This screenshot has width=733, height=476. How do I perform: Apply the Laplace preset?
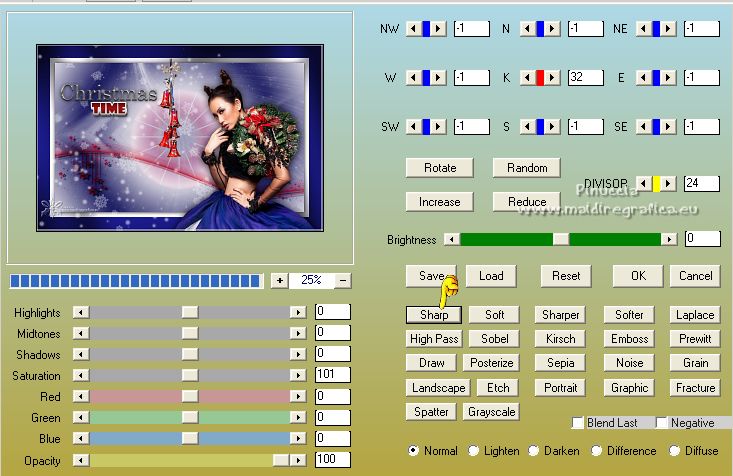point(695,315)
